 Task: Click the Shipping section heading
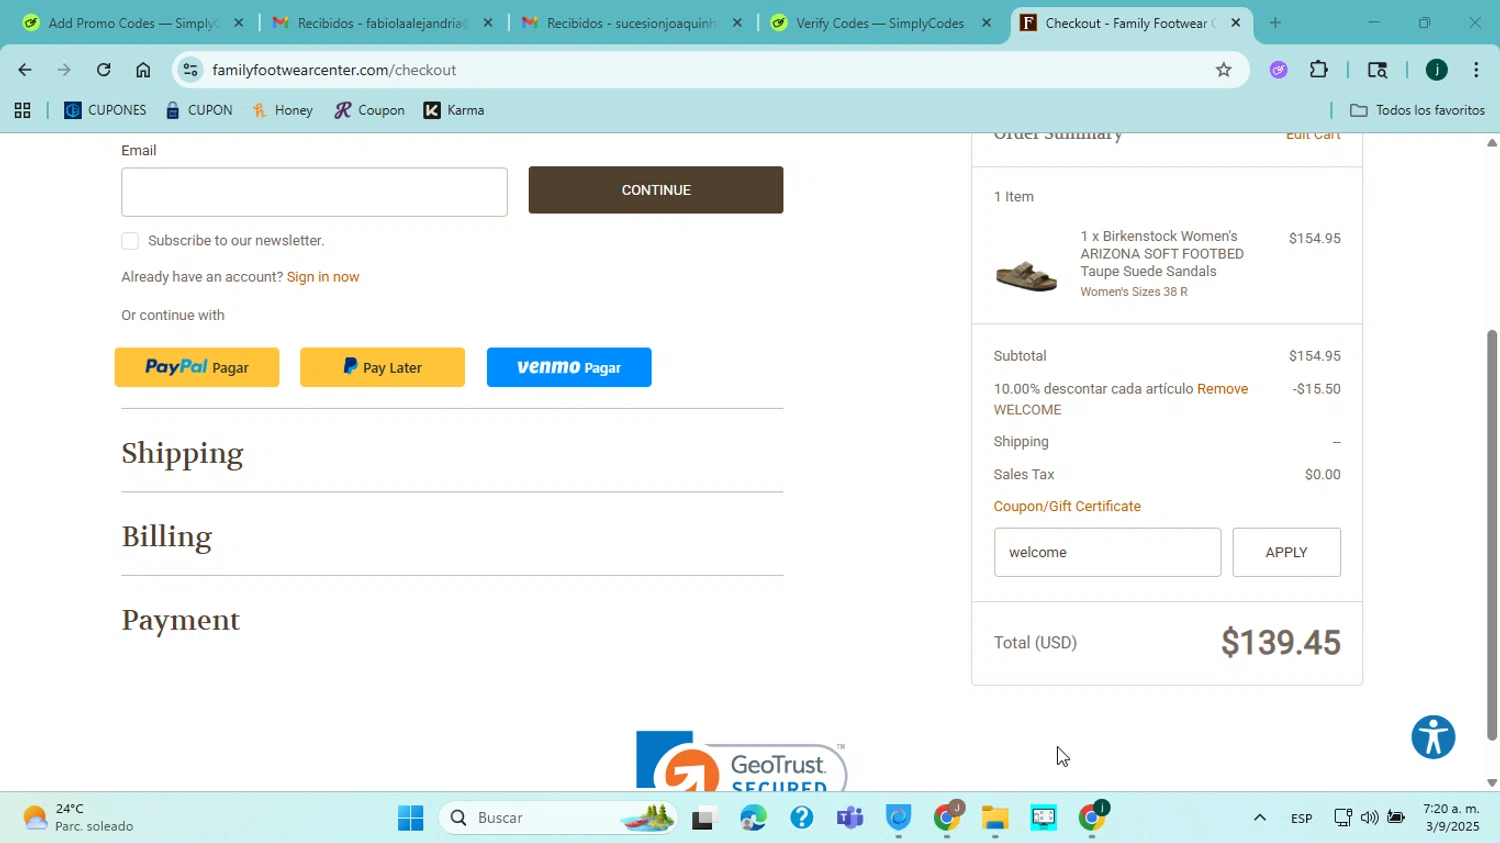[182, 453]
